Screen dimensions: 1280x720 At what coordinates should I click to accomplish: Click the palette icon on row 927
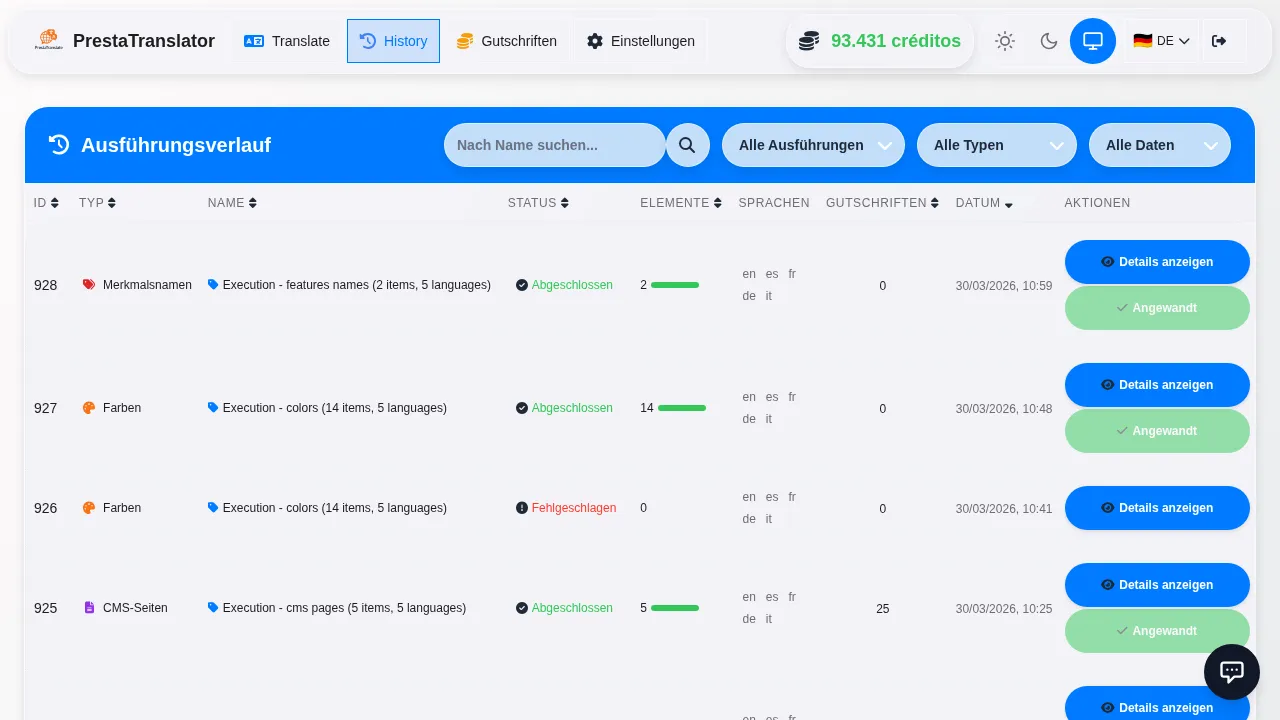tap(89, 408)
